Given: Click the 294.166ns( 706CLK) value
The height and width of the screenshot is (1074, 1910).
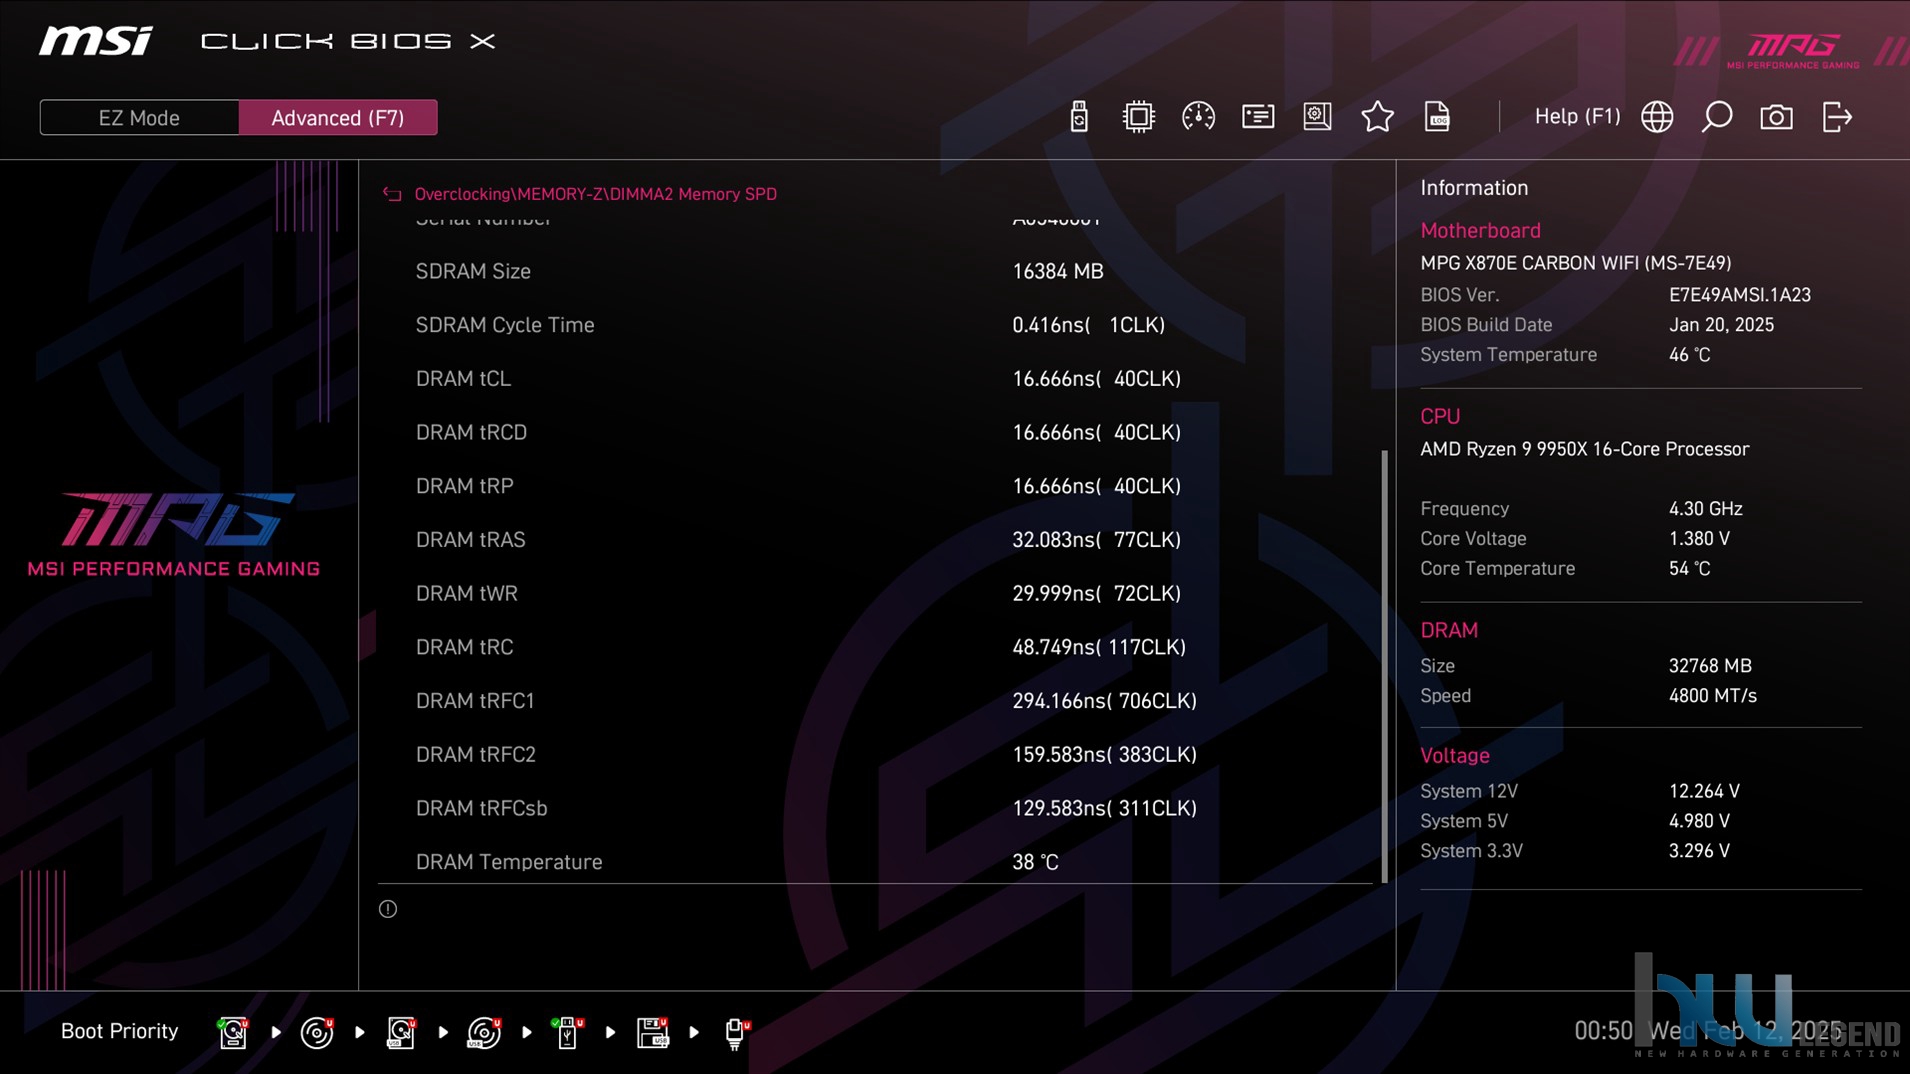Looking at the screenshot, I should point(1104,701).
